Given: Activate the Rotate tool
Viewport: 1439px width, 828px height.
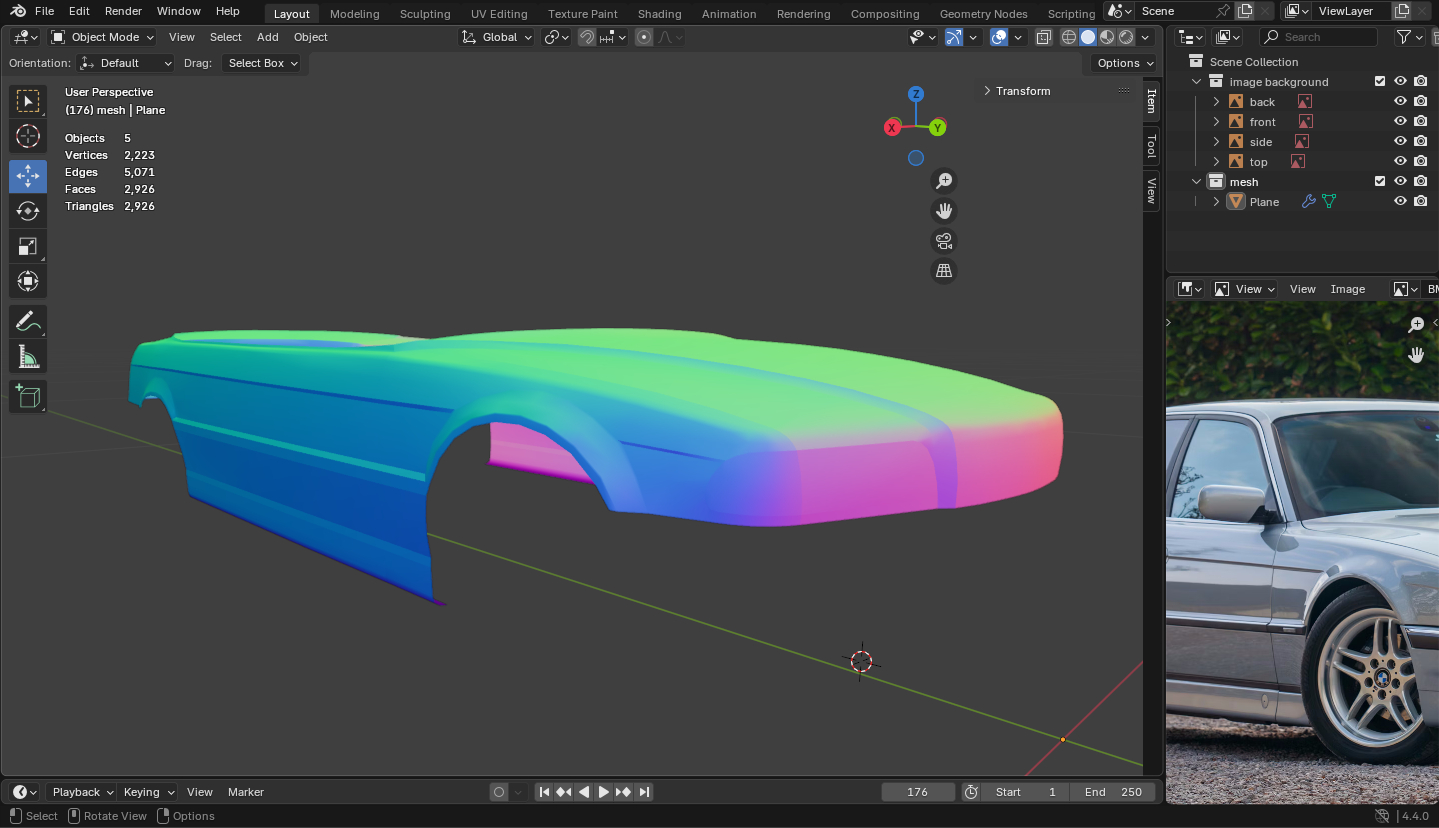Looking at the screenshot, I should pyautogui.click(x=28, y=211).
